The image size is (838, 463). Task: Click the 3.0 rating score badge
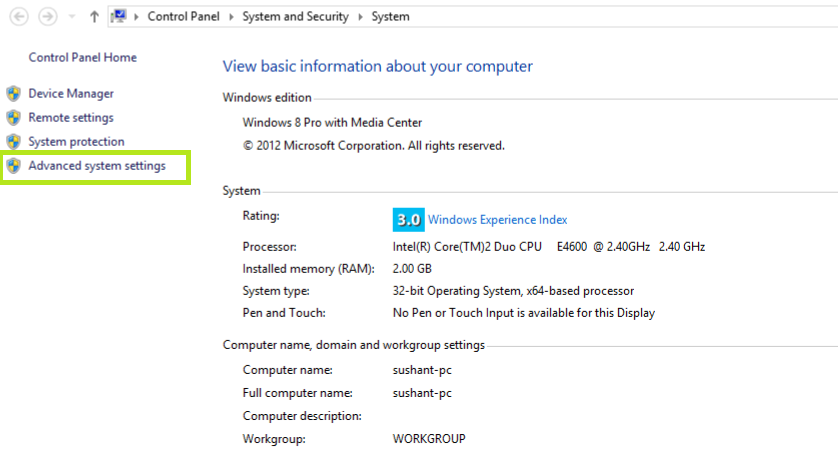pyautogui.click(x=408, y=220)
